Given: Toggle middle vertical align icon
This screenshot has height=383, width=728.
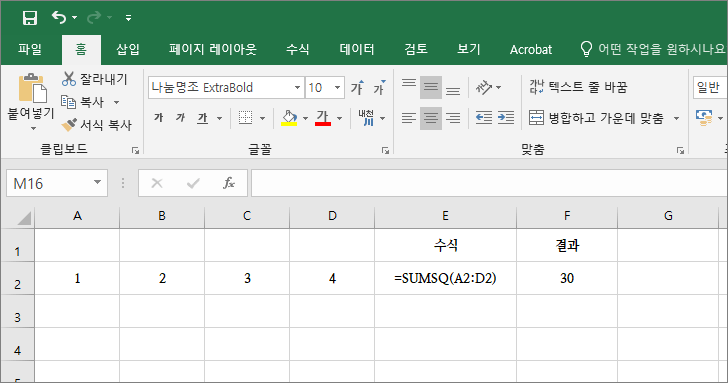Looking at the screenshot, I should pyautogui.click(x=431, y=87).
